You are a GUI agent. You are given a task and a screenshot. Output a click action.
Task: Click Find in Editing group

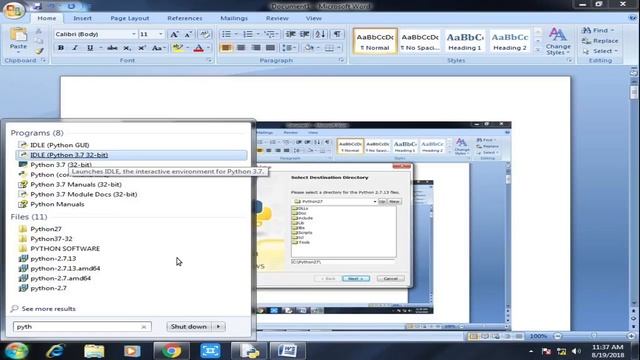click(x=598, y=30)
